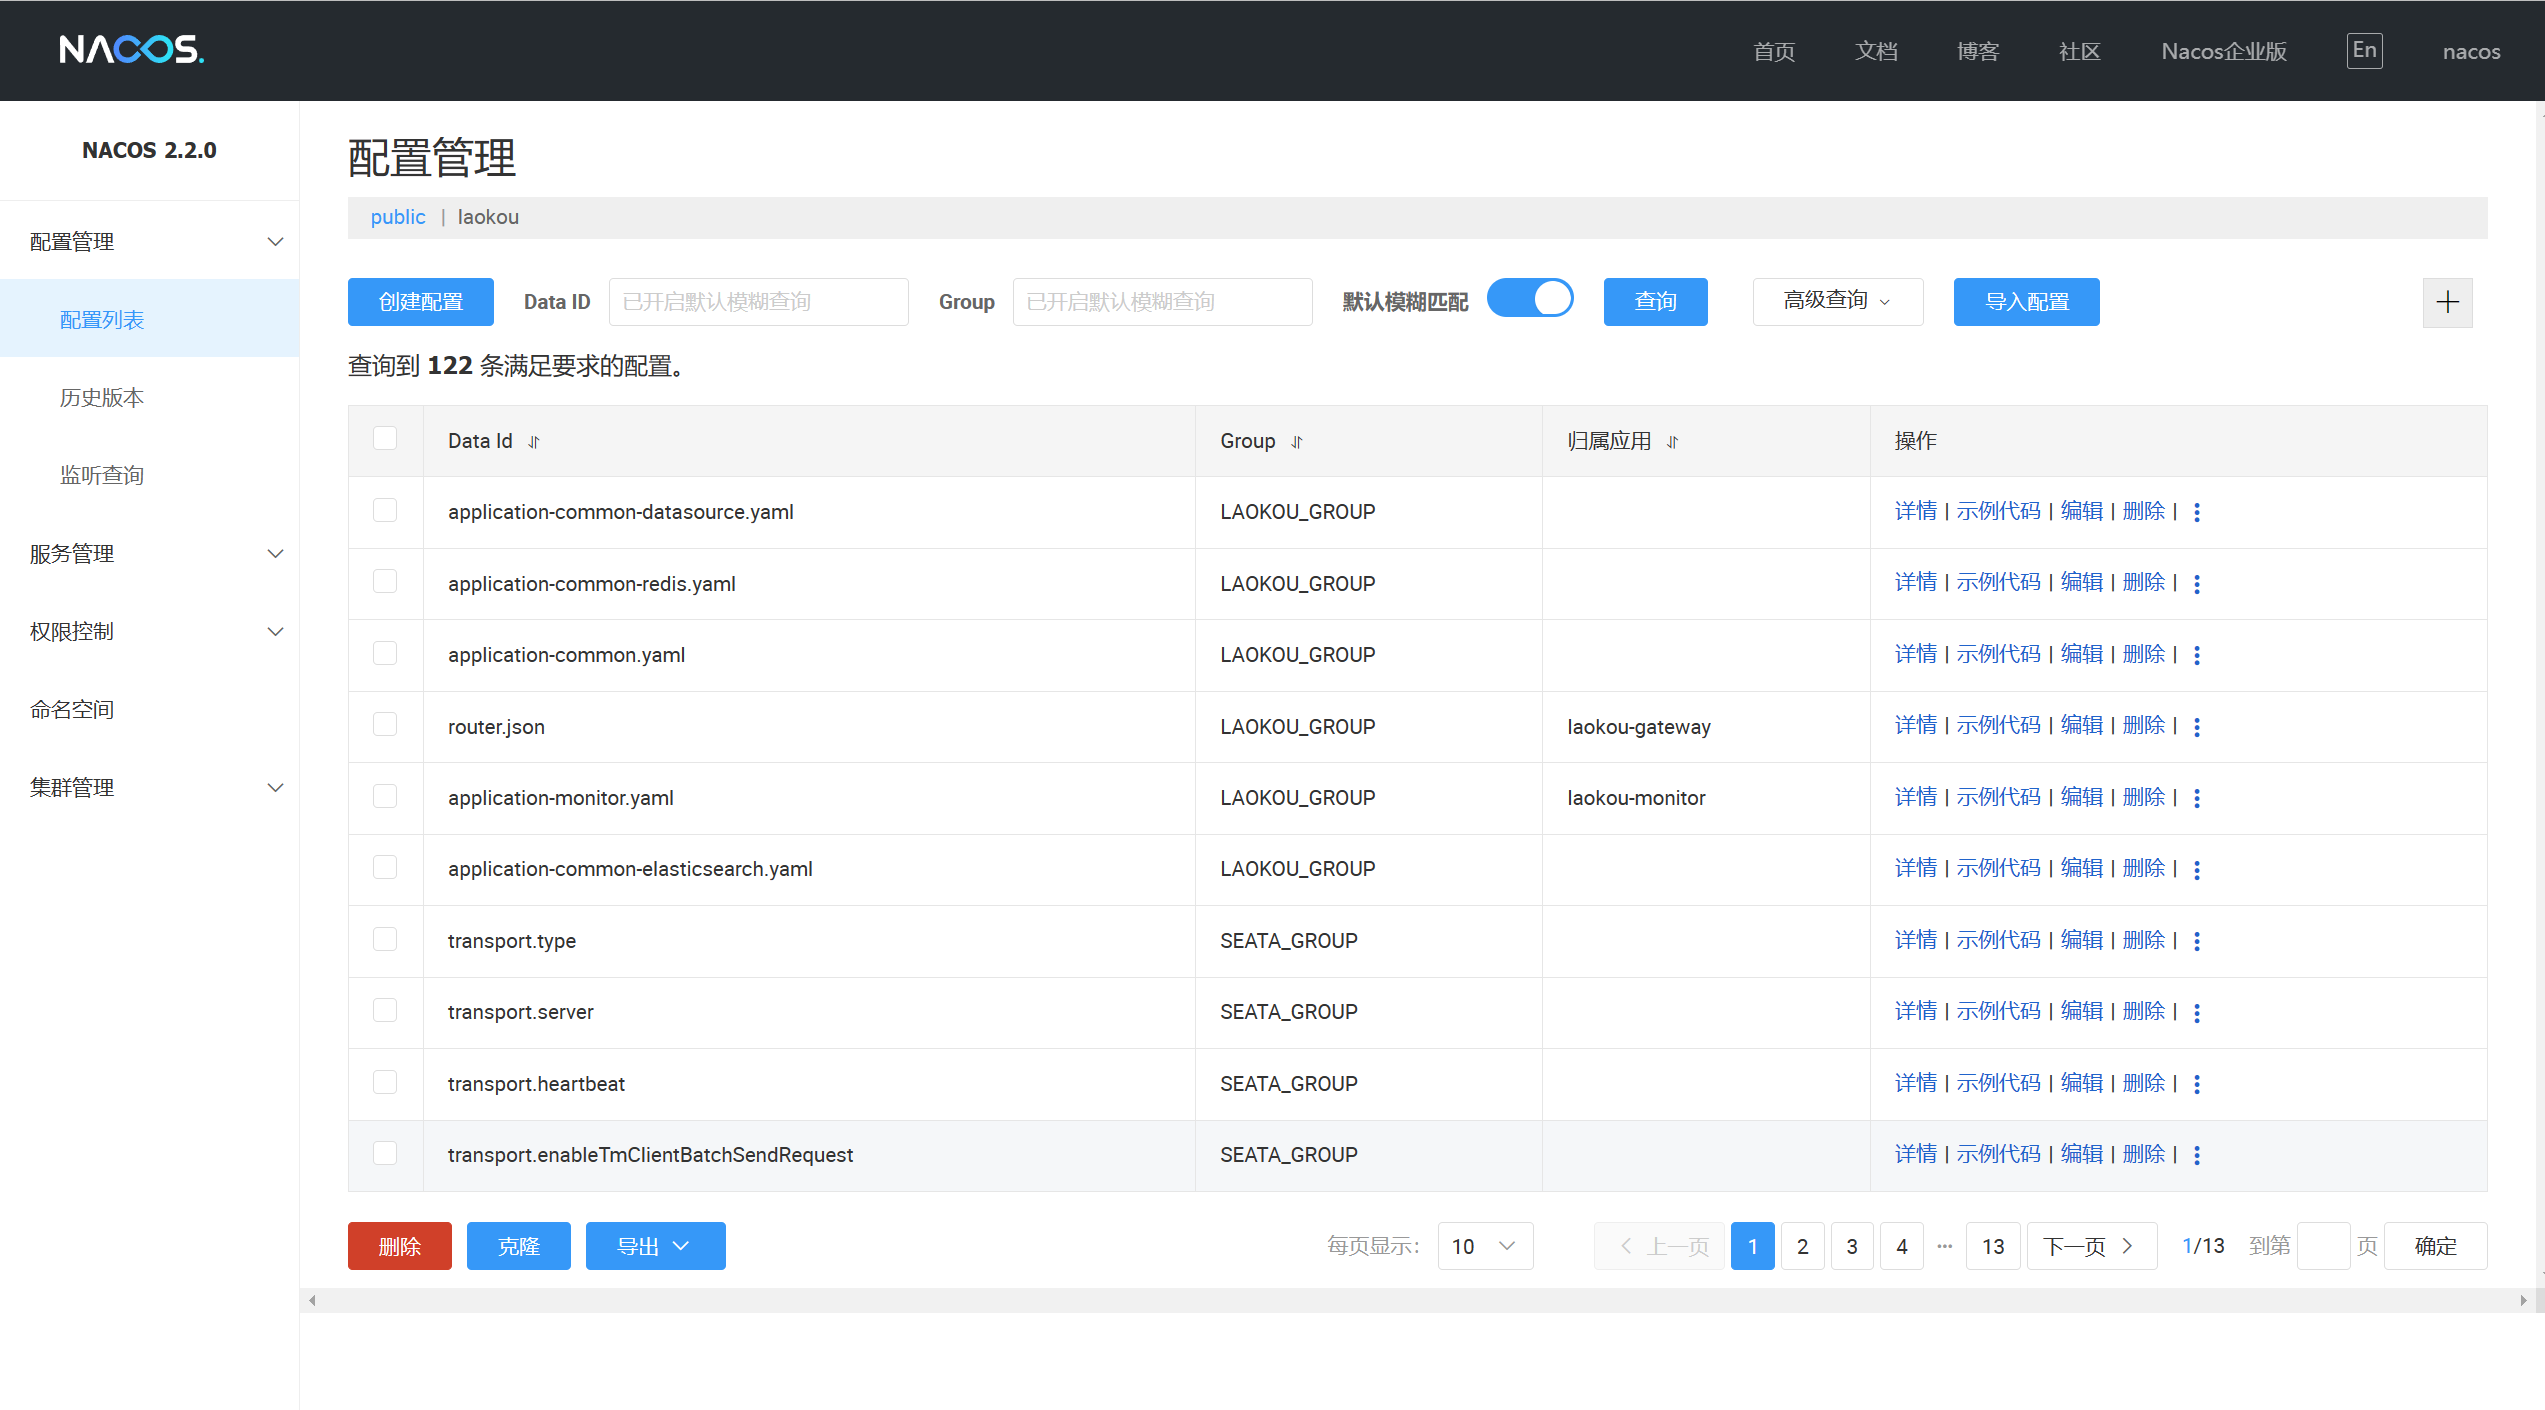Screen dimensions: 2545x1410
Task: Click the 创建配置 button
Action: (x=420, y=302)
